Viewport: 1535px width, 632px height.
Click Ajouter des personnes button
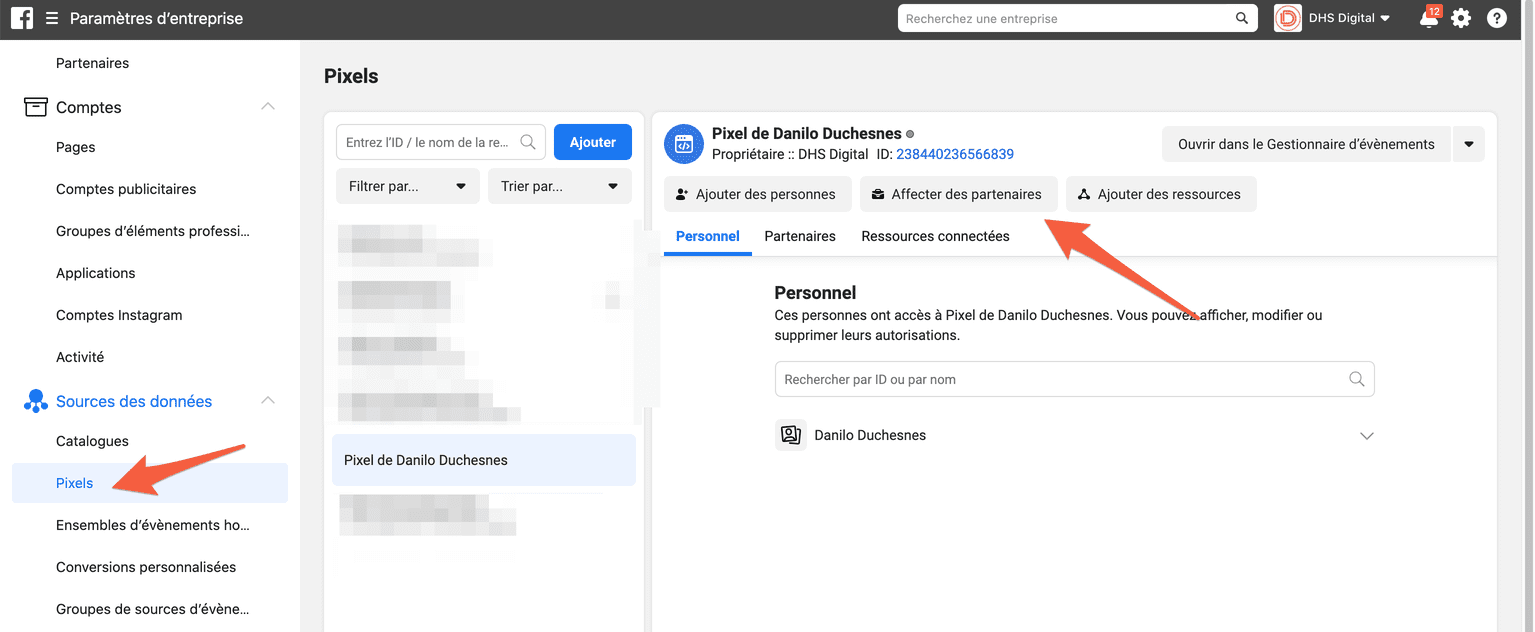pyautogui.click(x=757, y=194)
